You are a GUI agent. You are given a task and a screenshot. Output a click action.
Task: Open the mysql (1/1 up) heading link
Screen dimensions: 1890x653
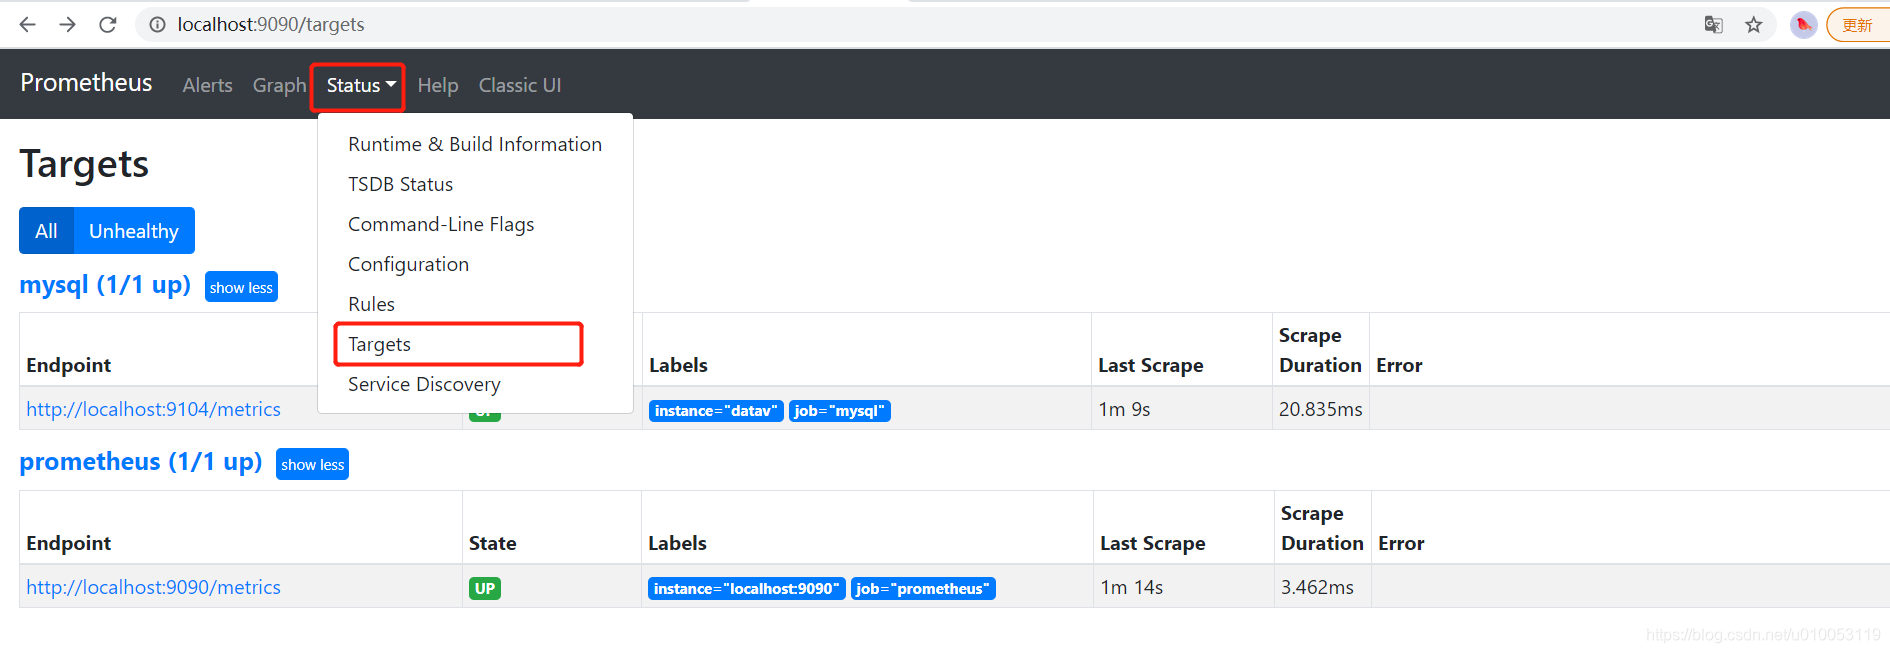click(x=105, y=285)
